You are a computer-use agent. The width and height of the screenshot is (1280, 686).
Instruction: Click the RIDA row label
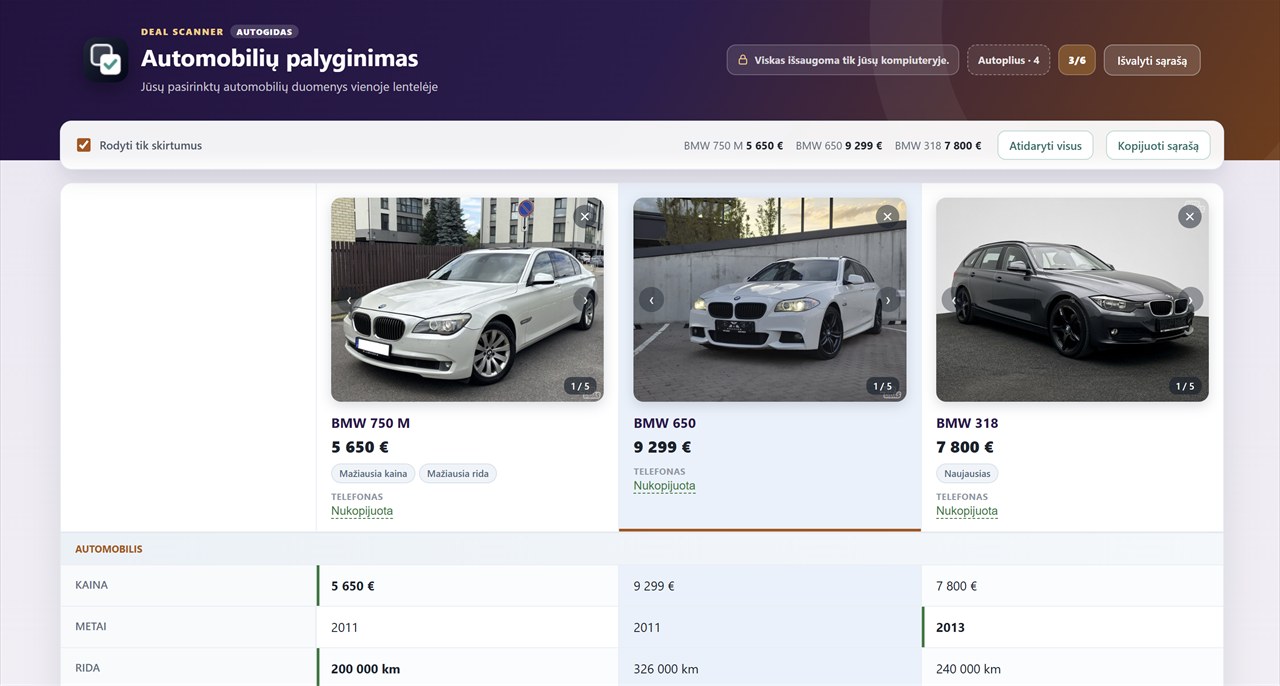(88, 668)
